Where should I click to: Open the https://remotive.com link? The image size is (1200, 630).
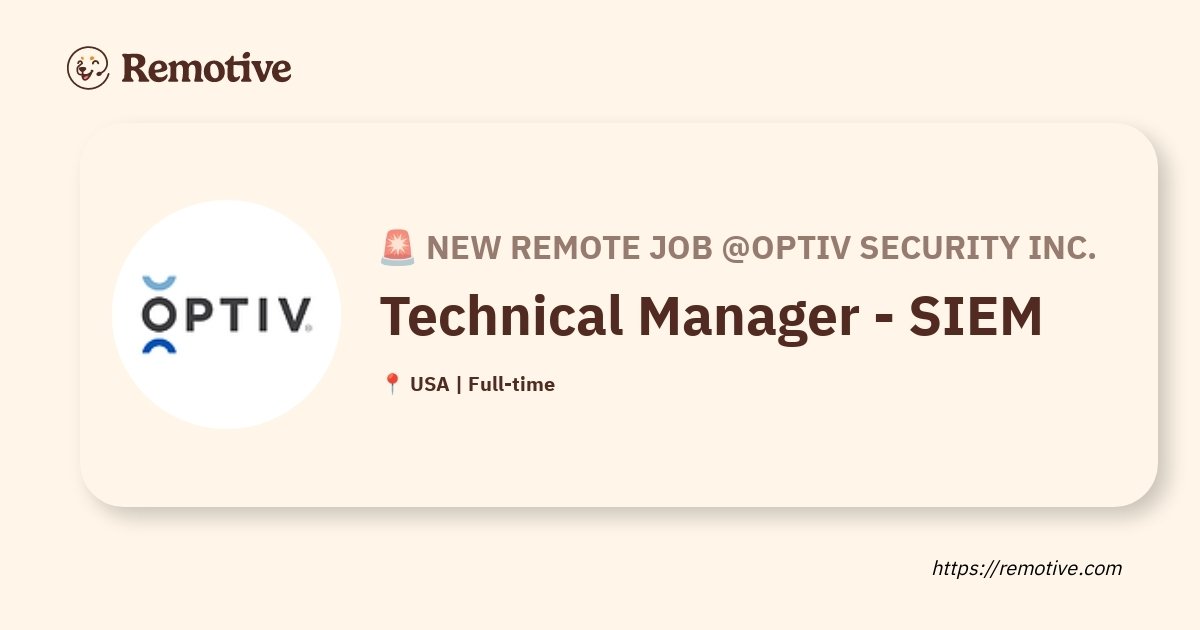(x=1027, y=568)
